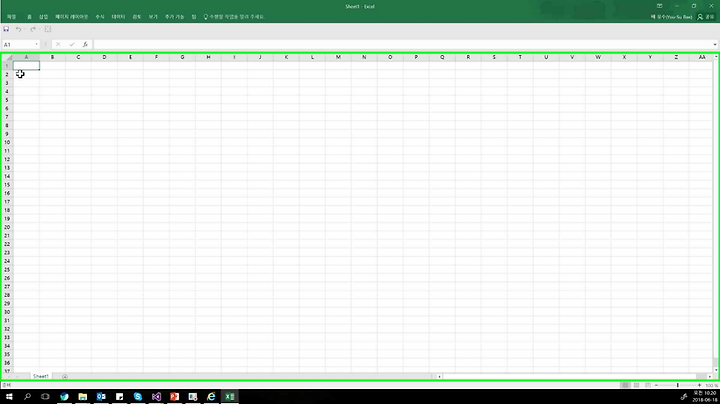Switch to Normal view in status bar
Image resolution: width=720 pixels, height=404 pixels.
tap(625, 385)
